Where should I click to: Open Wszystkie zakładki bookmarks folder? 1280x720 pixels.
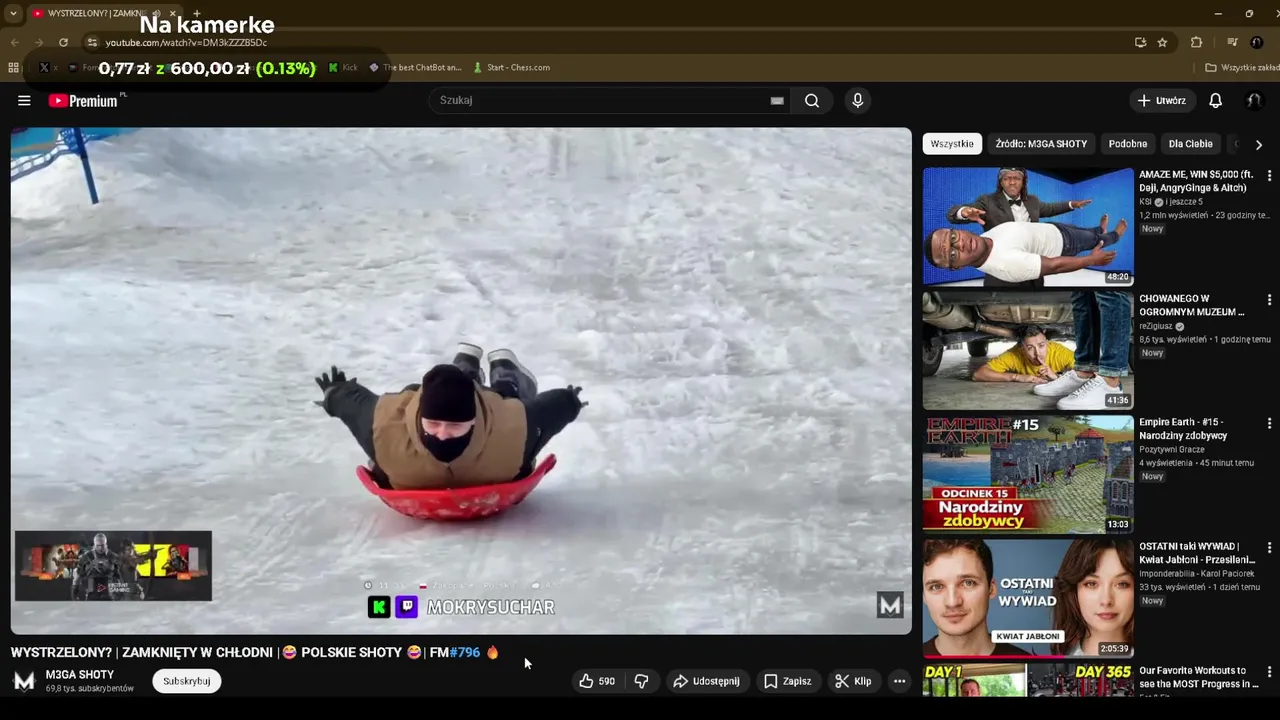click(1241, 67)
